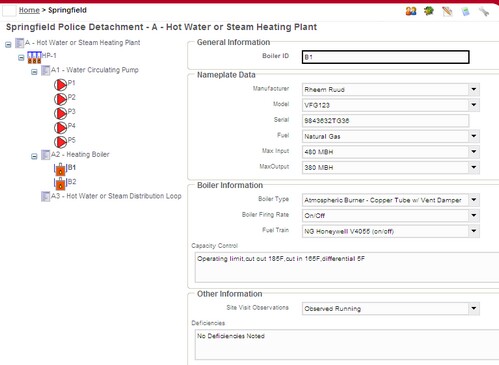Open the Boiler Type dropdown
The height and width of the screenshot is (365, 499).
[474, 200]
